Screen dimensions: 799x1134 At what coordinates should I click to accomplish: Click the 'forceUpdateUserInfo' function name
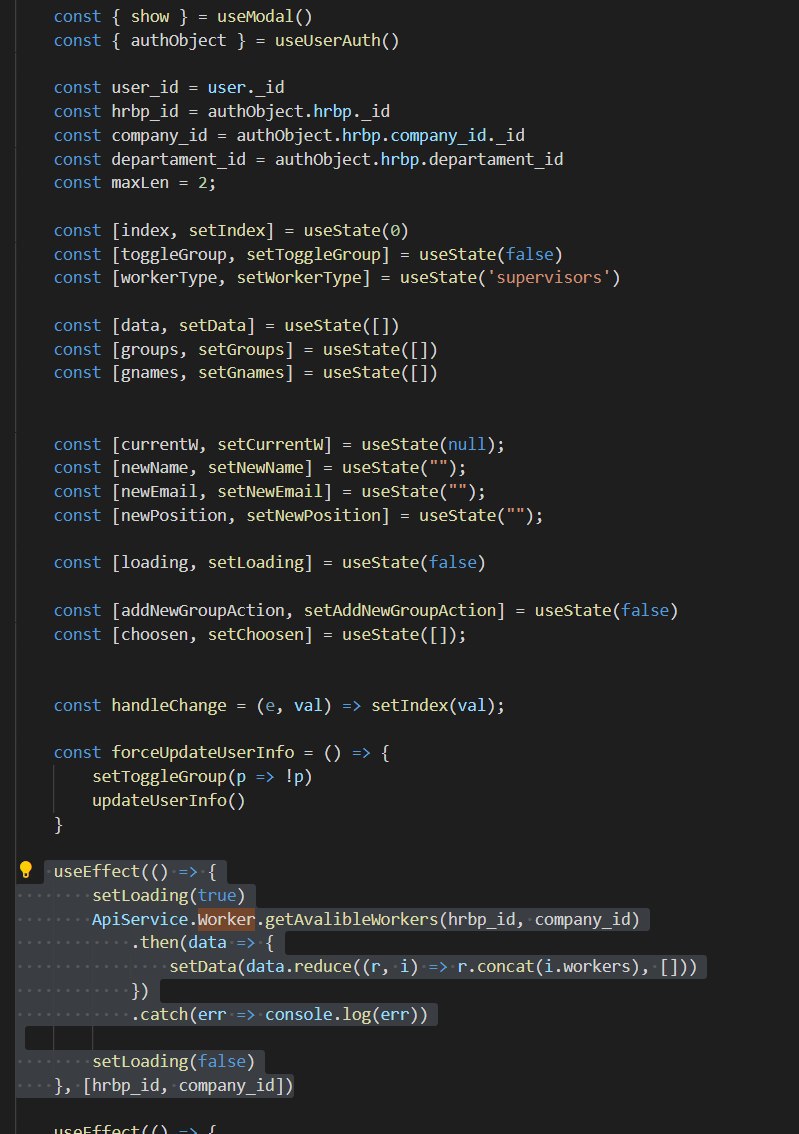(202, 752)
